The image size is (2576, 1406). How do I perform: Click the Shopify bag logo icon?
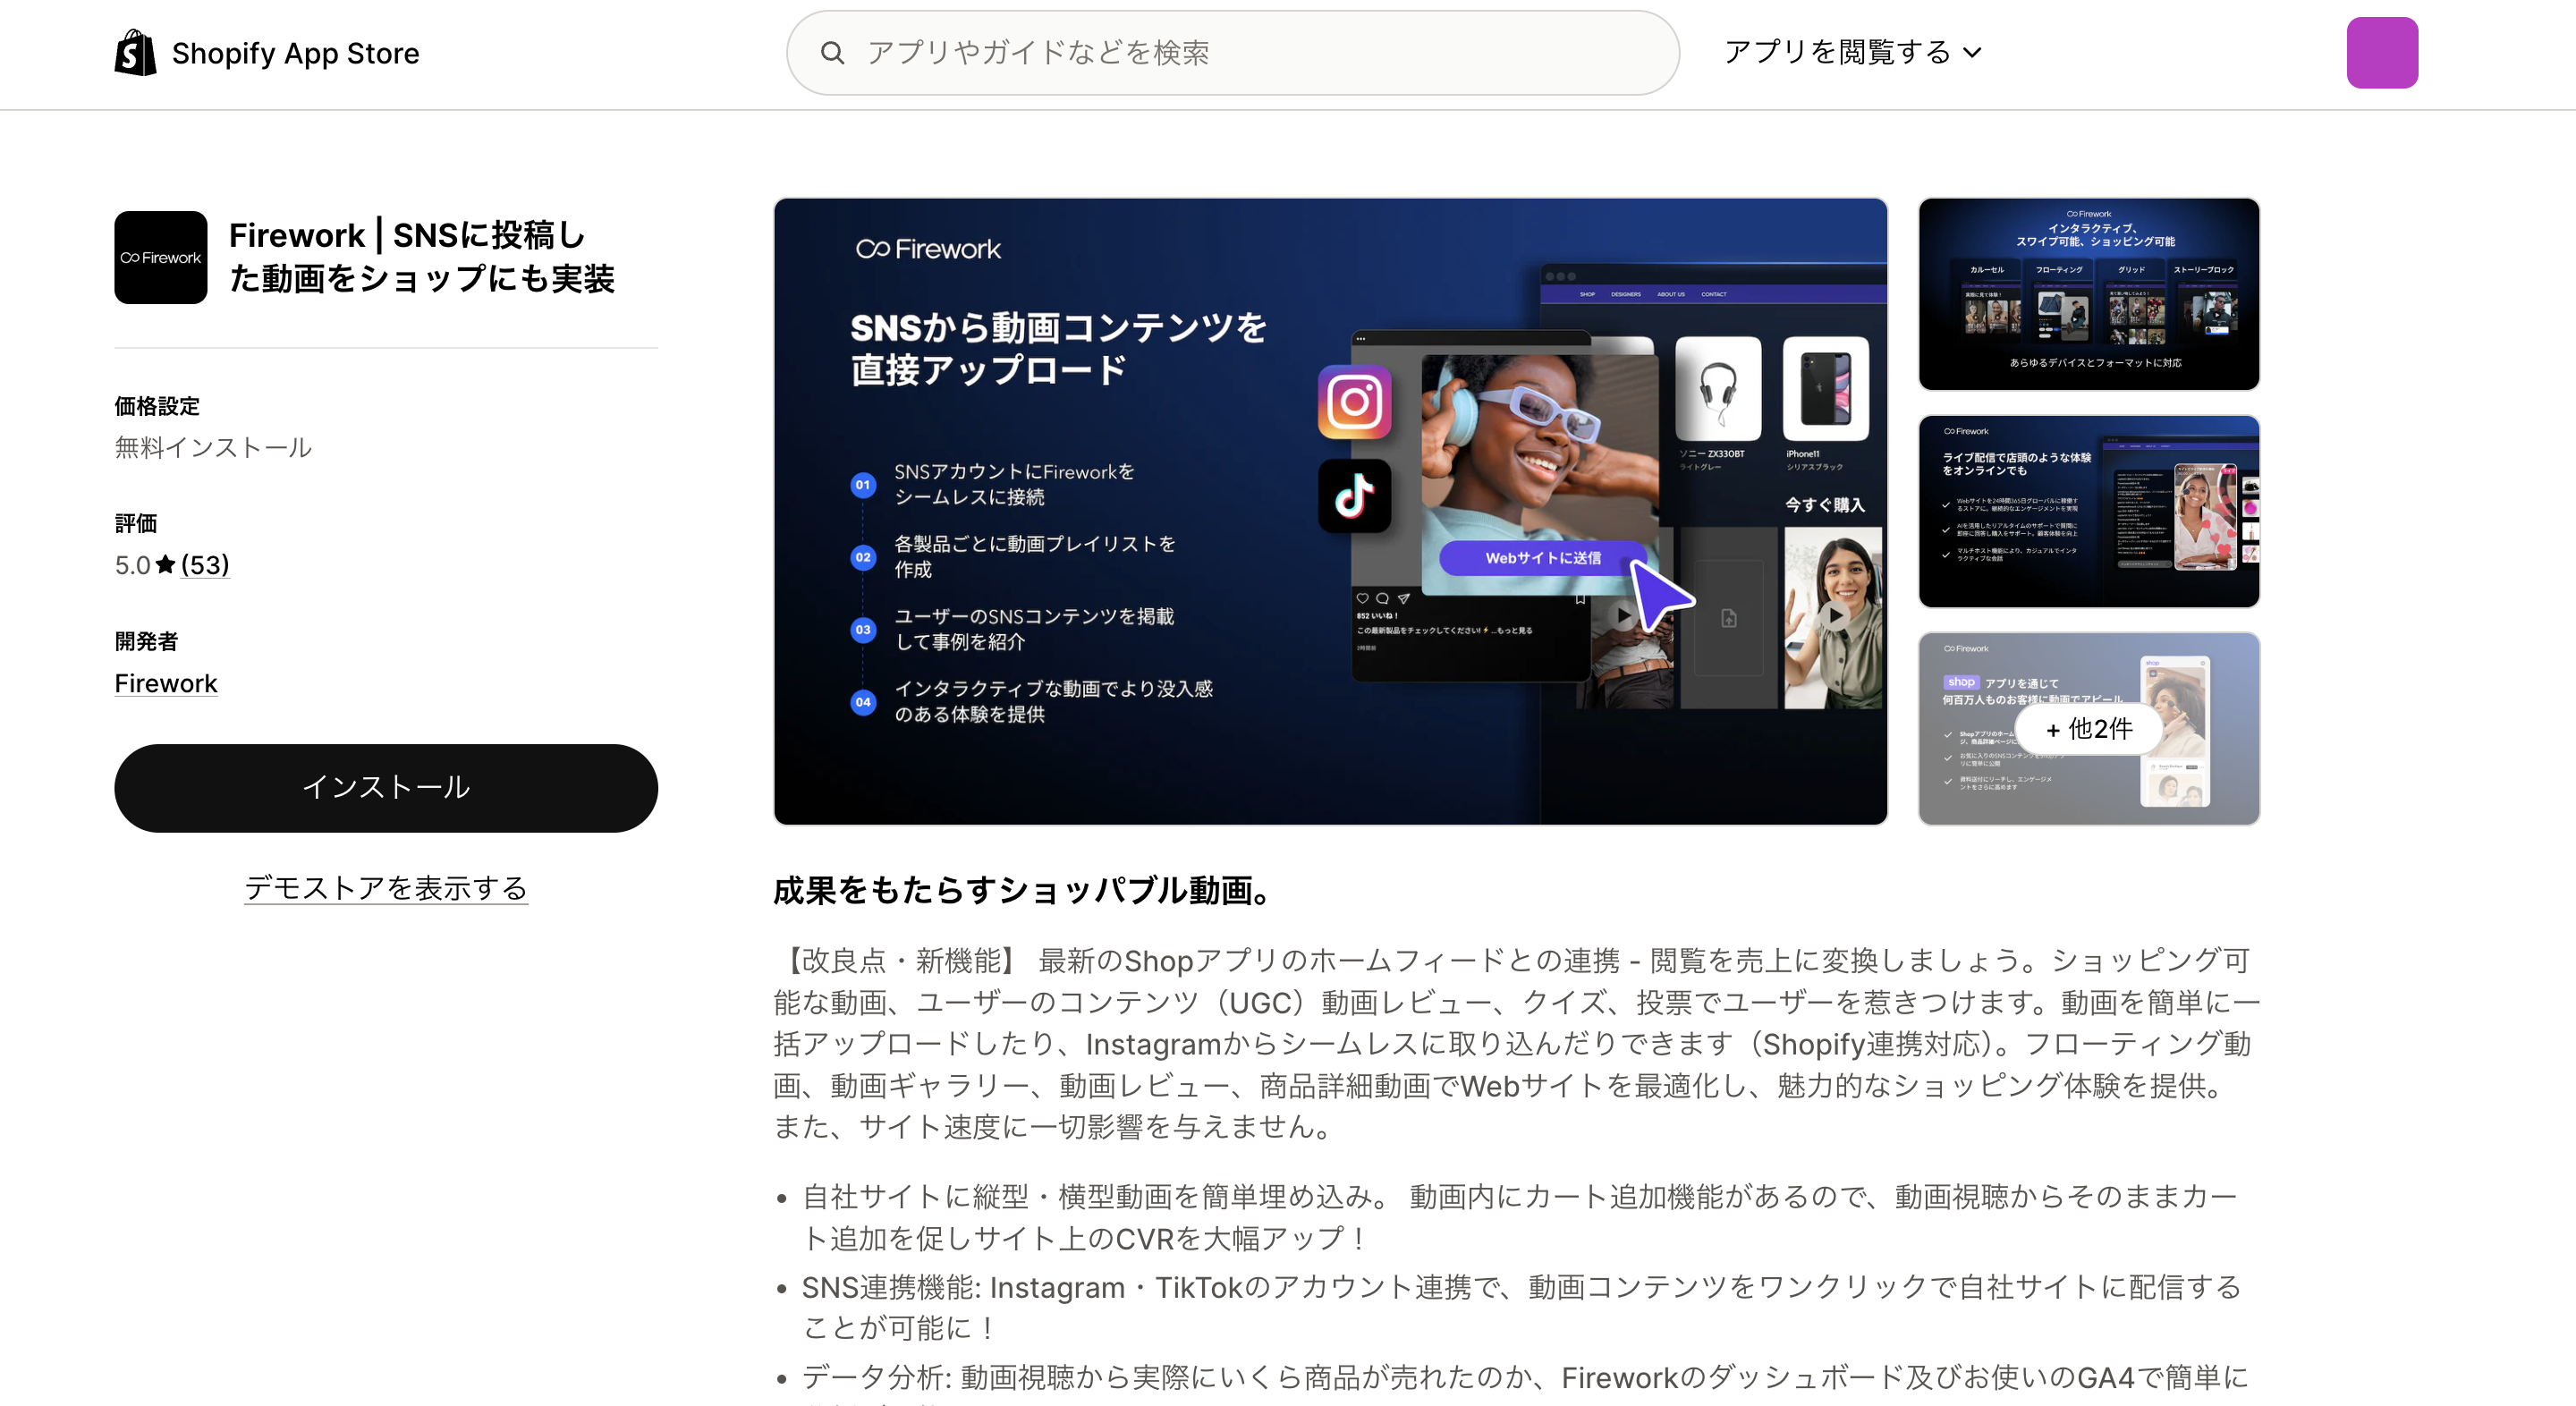click(x=135, y=52)
